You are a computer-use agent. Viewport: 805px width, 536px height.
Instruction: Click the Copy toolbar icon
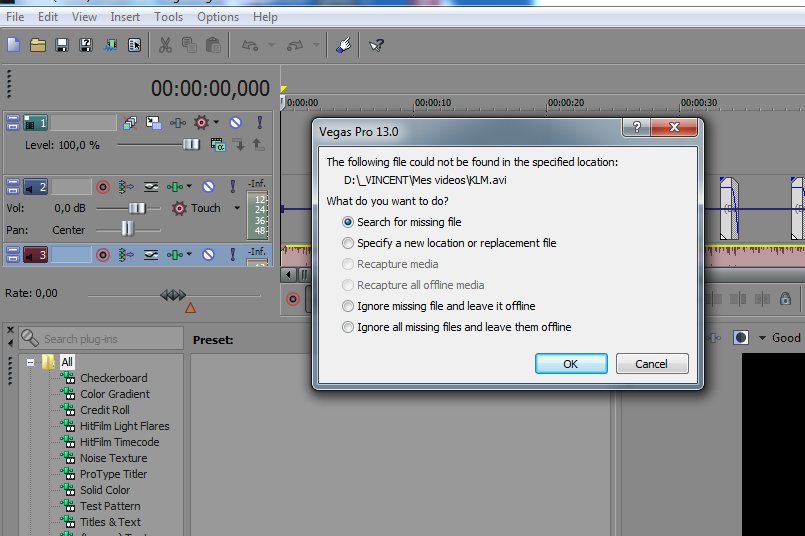click(189, 45)
